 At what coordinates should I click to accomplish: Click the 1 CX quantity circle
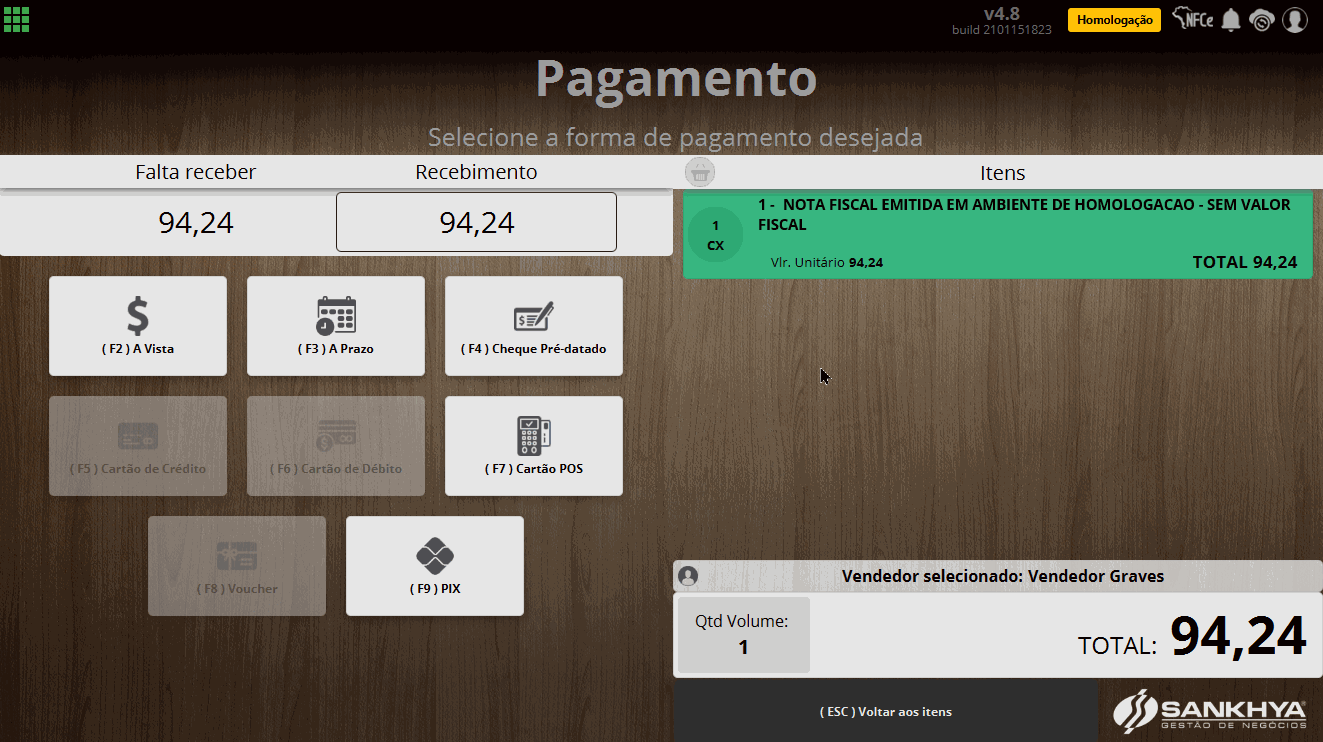pyautogui.click(x=715, y=236)
